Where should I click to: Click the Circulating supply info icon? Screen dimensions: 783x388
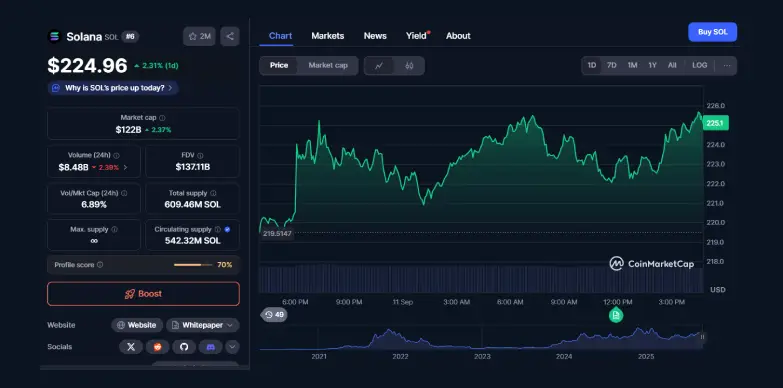(x=218, y=230)
